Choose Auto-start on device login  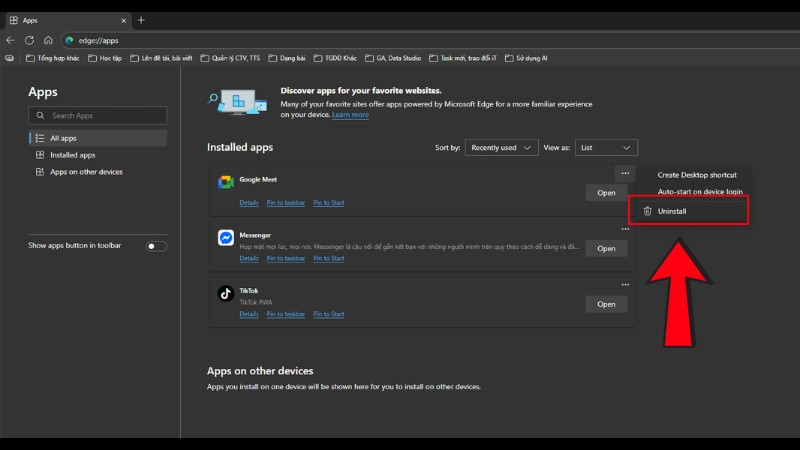tap(699, 192)
